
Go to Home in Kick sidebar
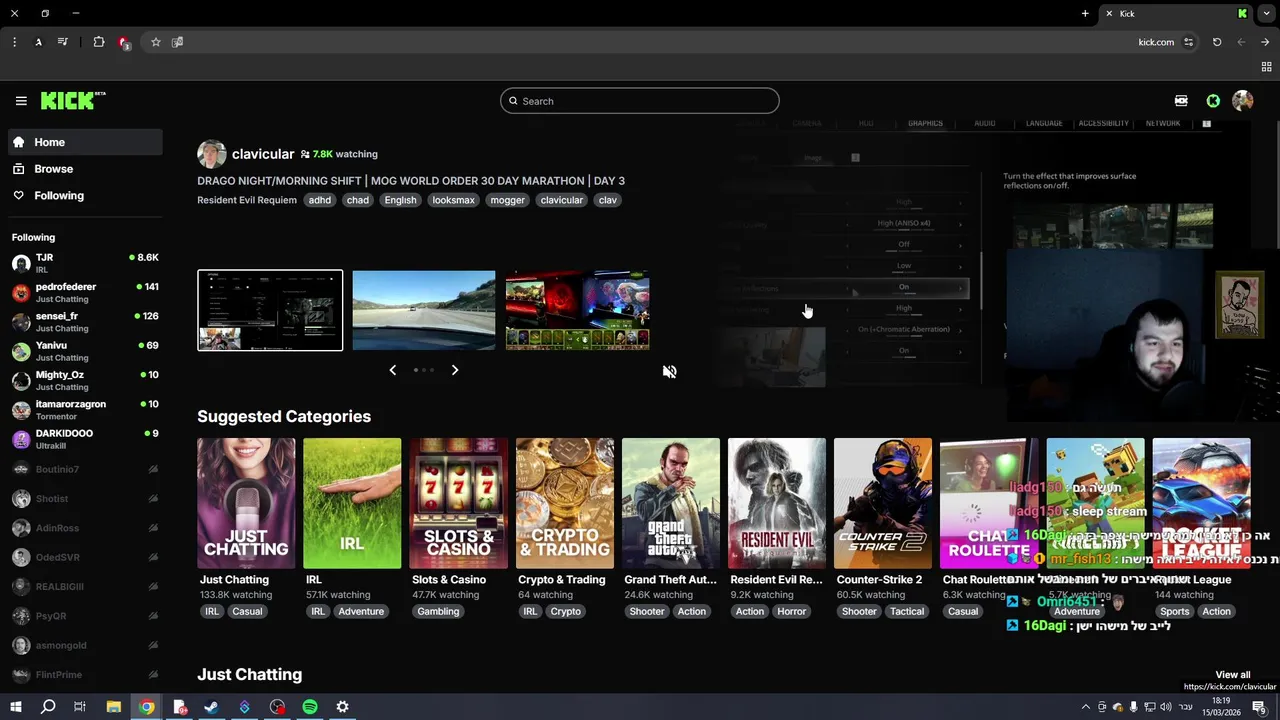coord(85,142)
